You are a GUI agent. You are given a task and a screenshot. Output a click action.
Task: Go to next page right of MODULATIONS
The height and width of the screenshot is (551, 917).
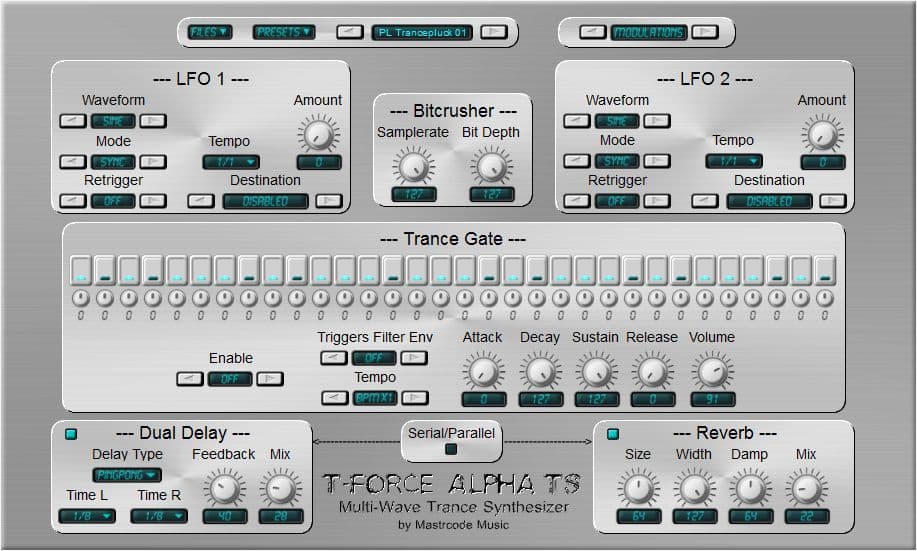point(705,32)
